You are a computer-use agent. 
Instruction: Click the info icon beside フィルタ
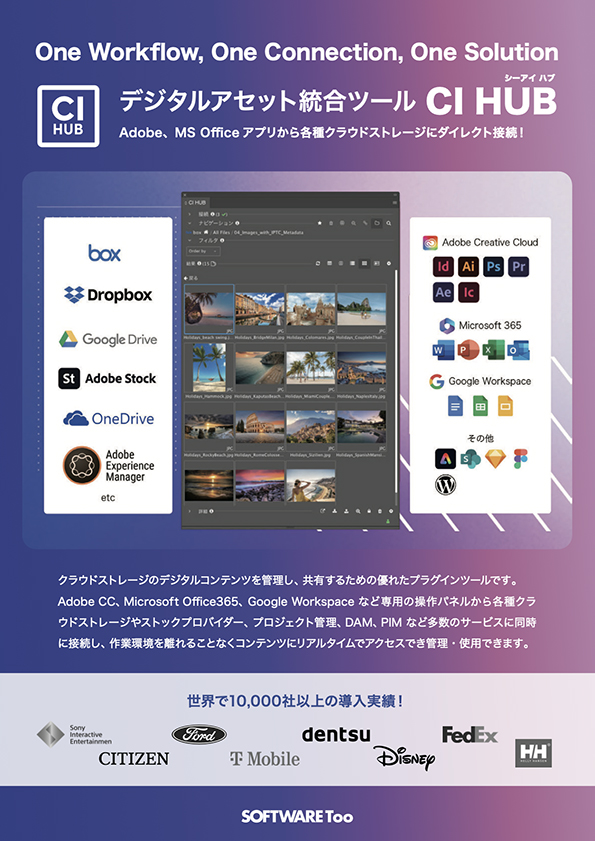tap(222, 240)
